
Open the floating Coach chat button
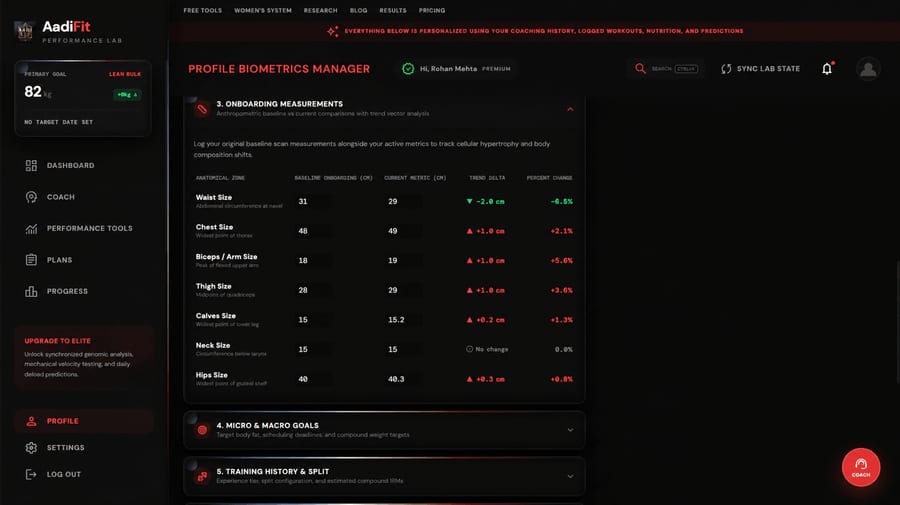pyautogui.click(x=860, y=467)
